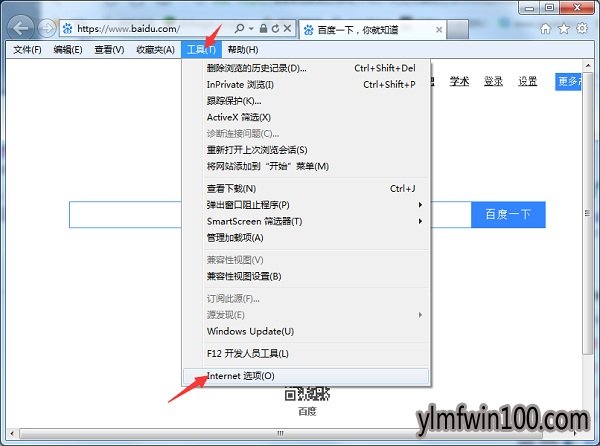
Task: Click the 登录 link
Action: tap(493, 81)
